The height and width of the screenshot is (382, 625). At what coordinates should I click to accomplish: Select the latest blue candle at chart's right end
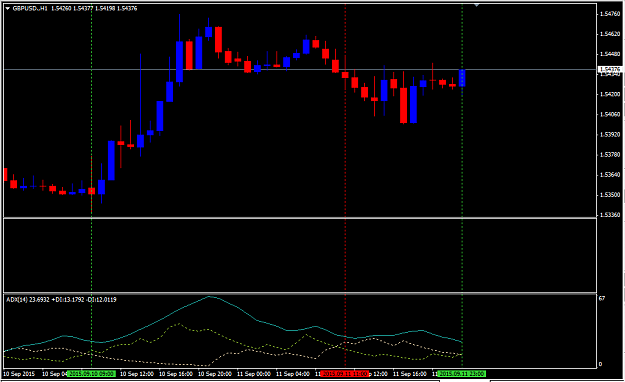[x=462, y=78]
